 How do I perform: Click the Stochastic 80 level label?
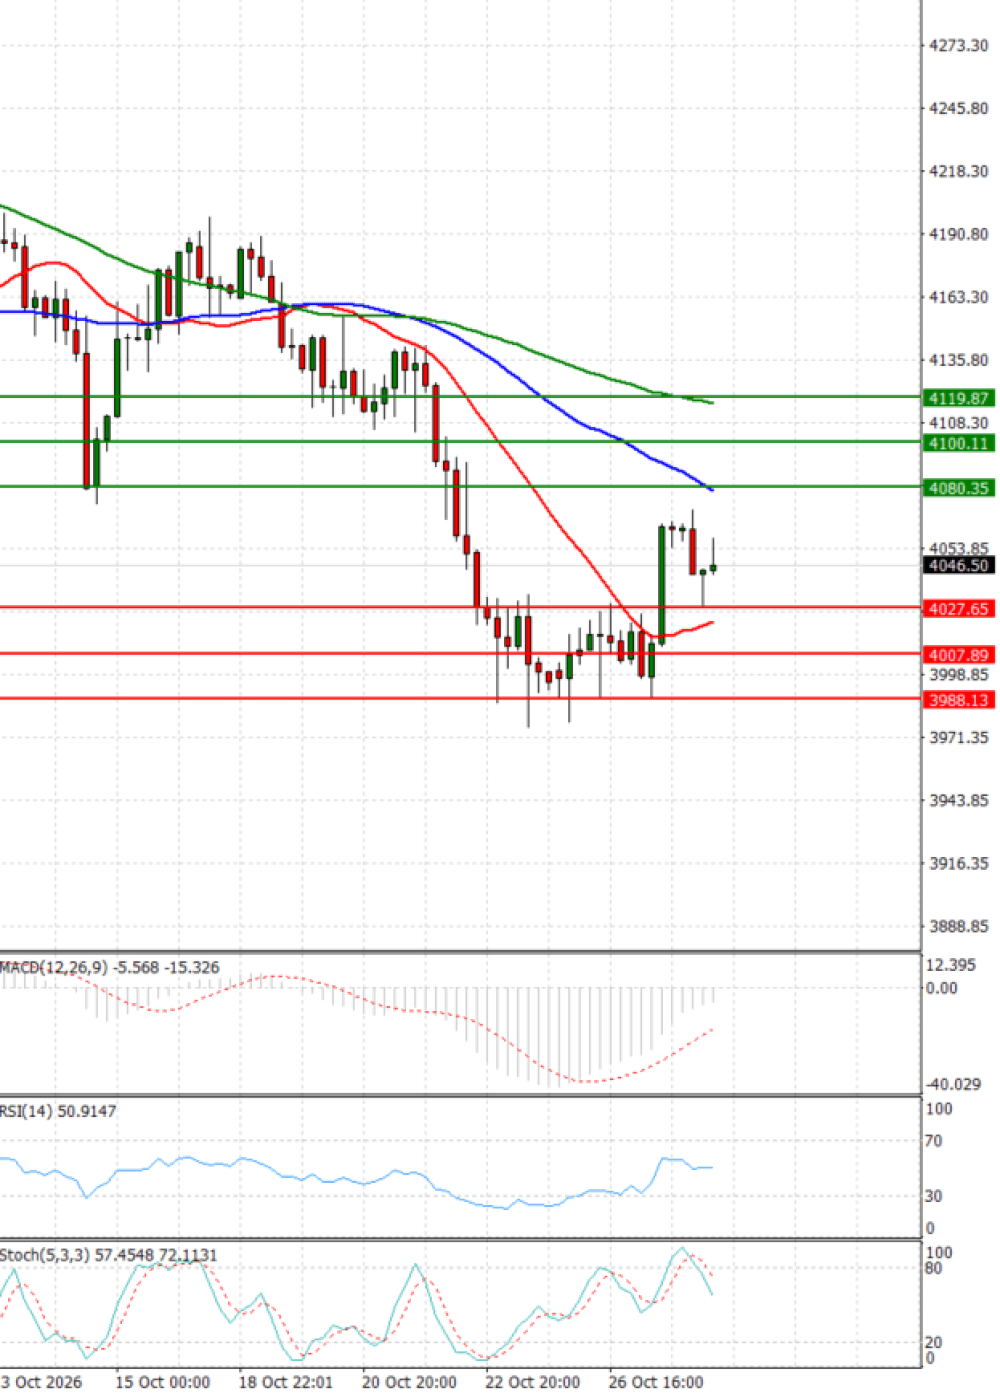click(934, 1268)
